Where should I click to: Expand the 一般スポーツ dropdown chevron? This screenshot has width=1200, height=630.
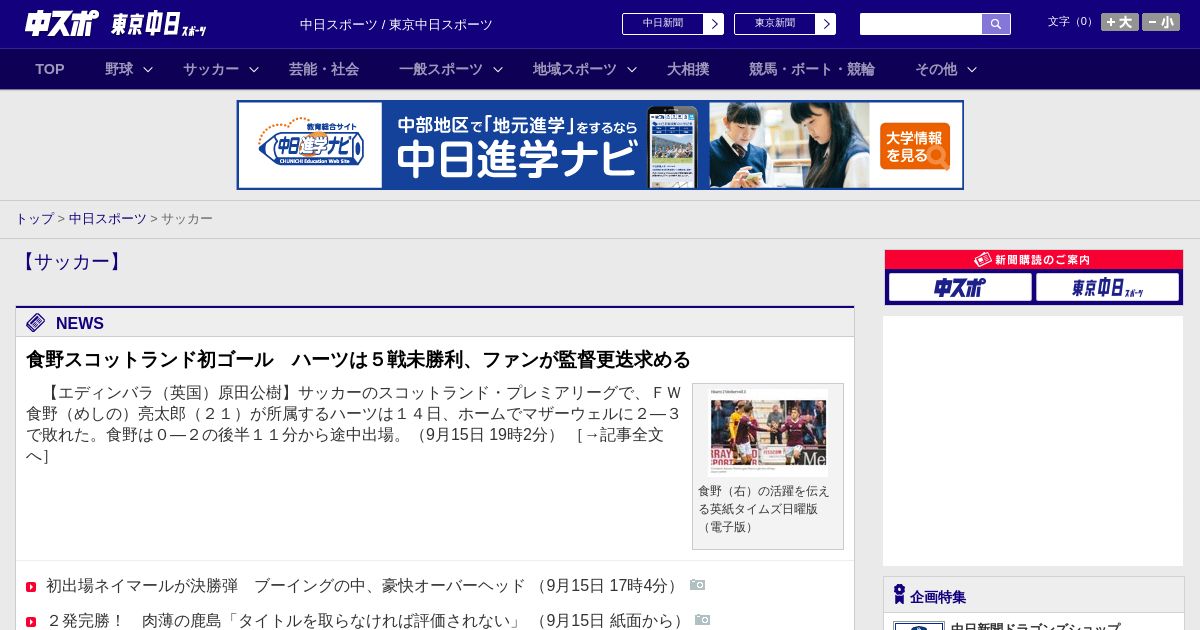(x=498, y=69)
